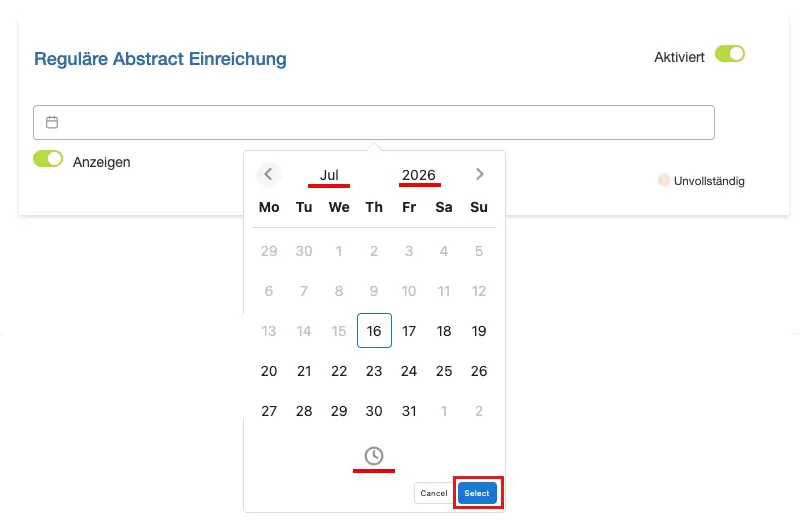Screen dimensions: 800x523
Task: Click the Unvollständig status indicator
Action: point(701,181)
